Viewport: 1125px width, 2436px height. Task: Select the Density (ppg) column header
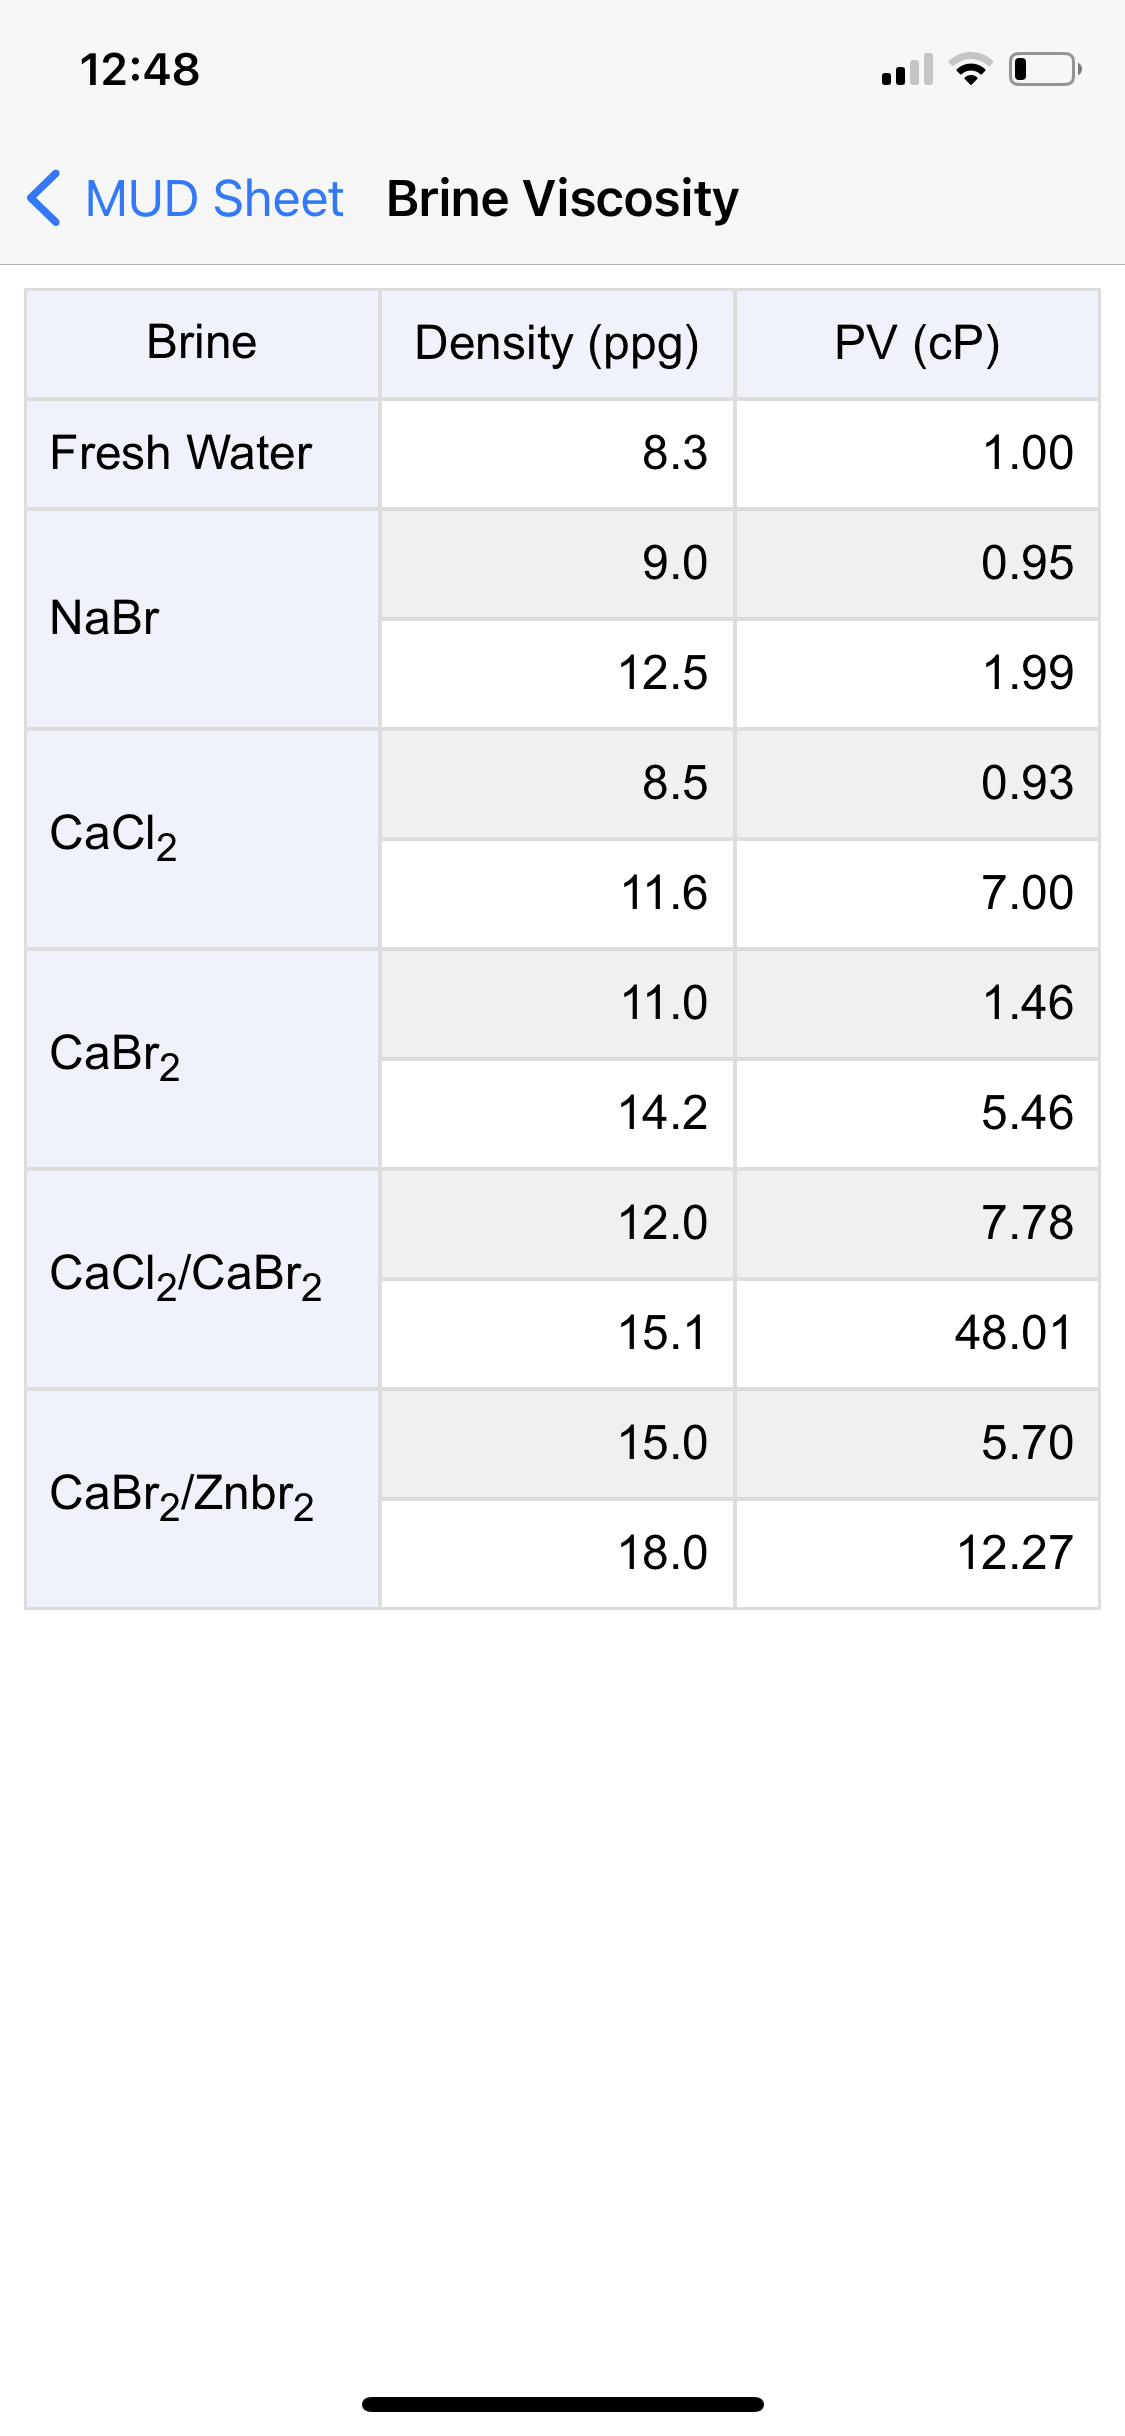(x=556, y=343)
